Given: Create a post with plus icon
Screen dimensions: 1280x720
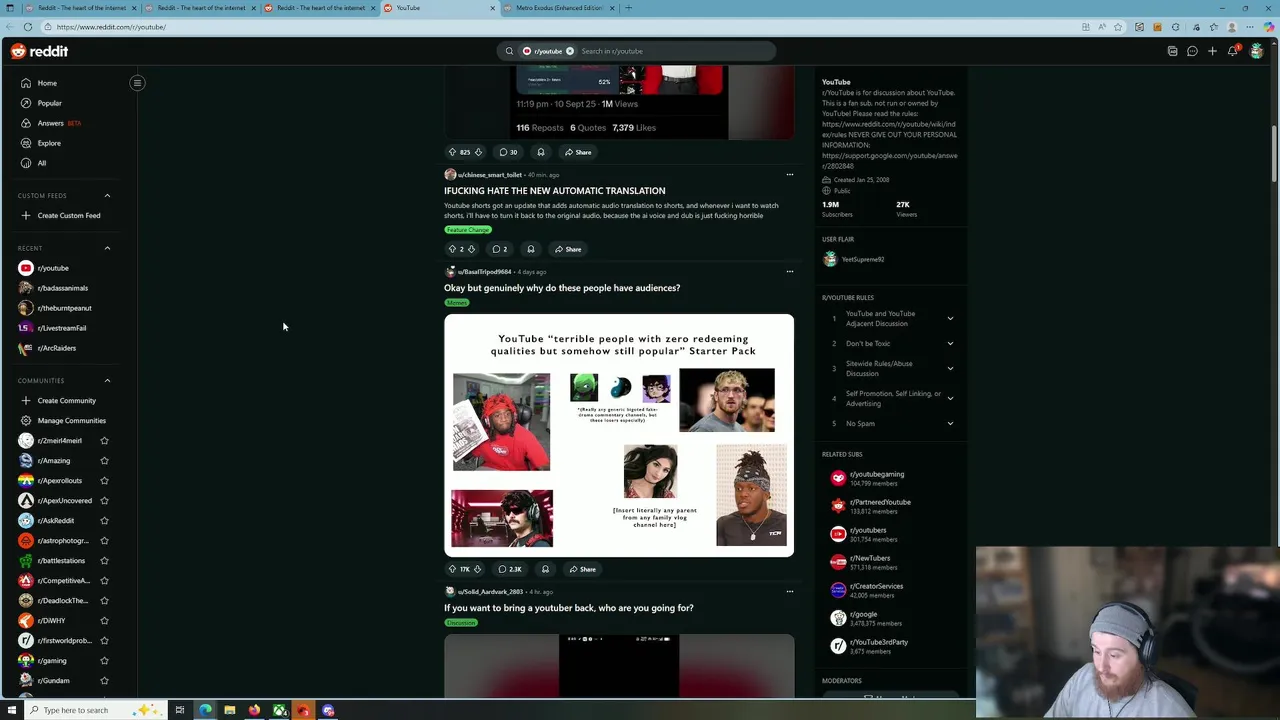Looking at the screenshot, I should 1212,51.
